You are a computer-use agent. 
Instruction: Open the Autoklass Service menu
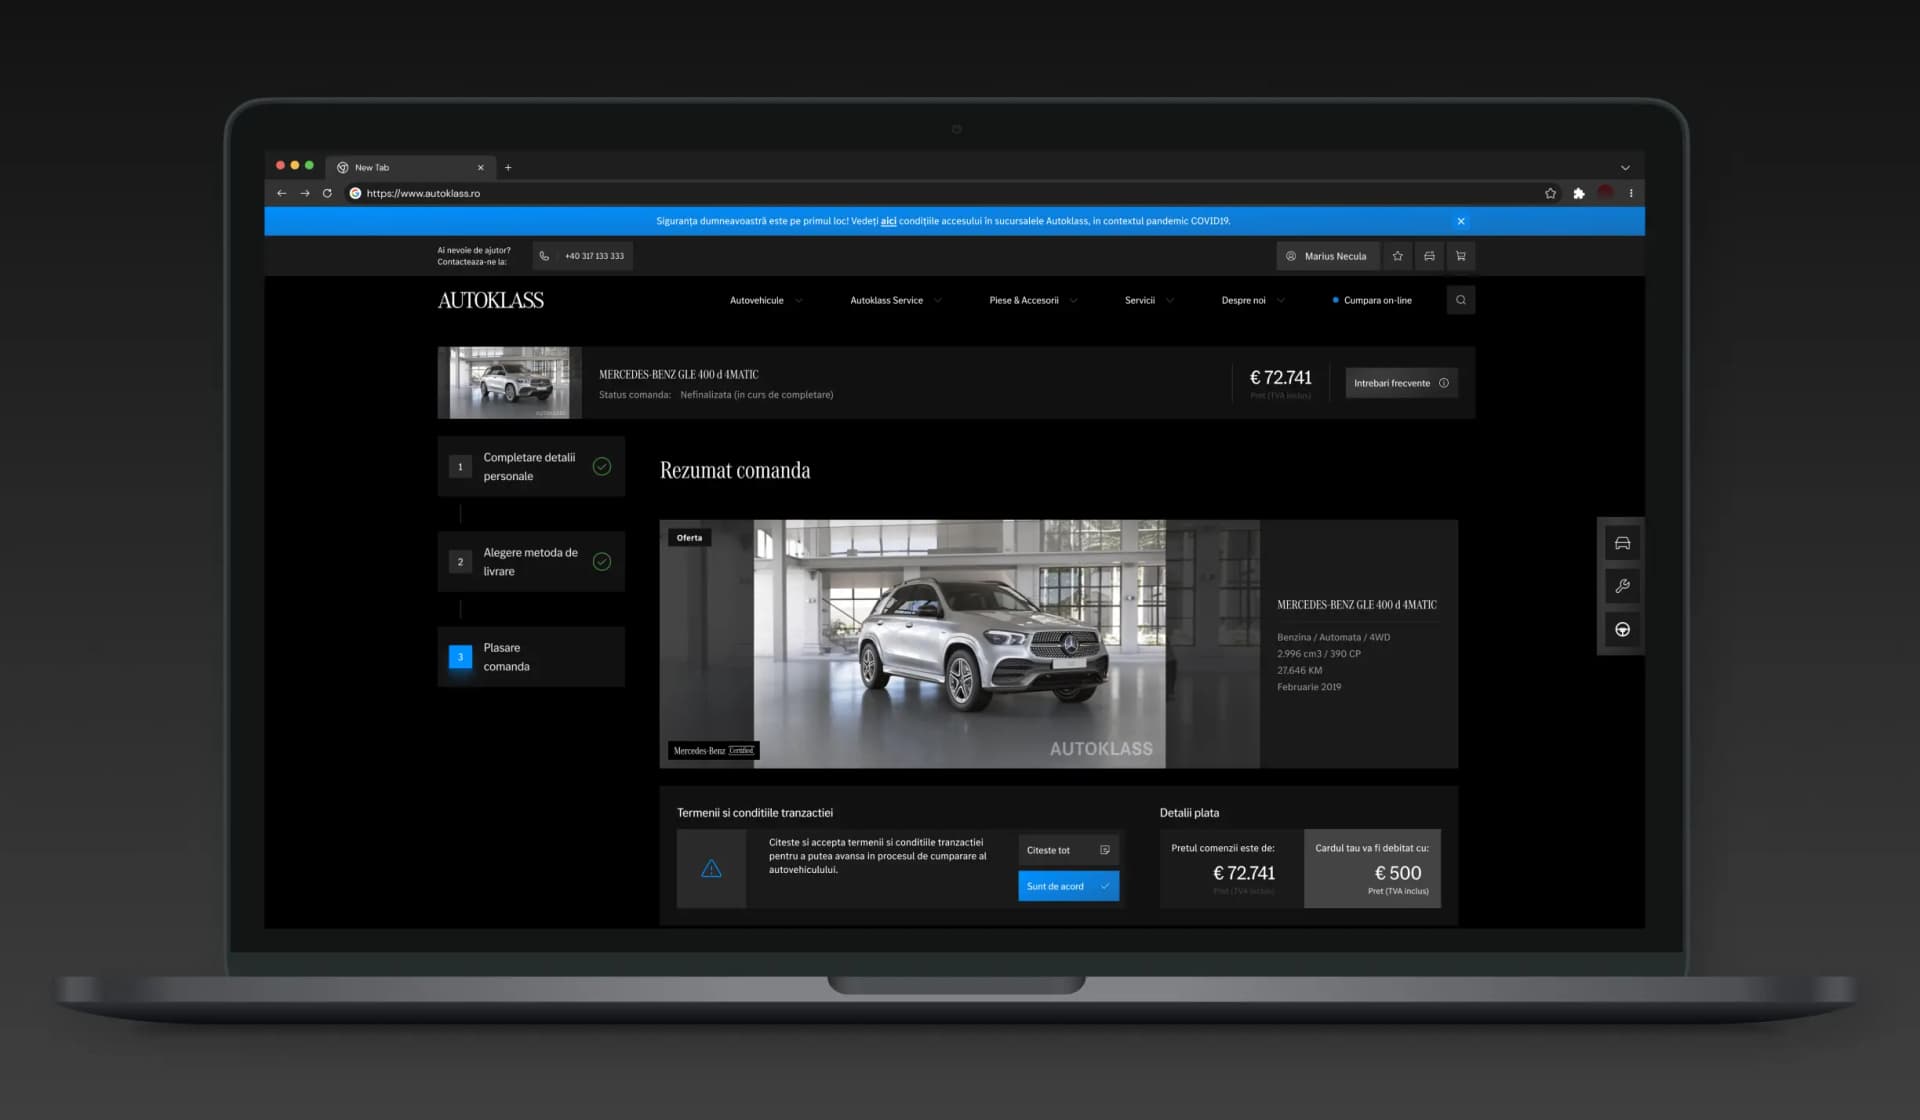[x=886, y=300]
